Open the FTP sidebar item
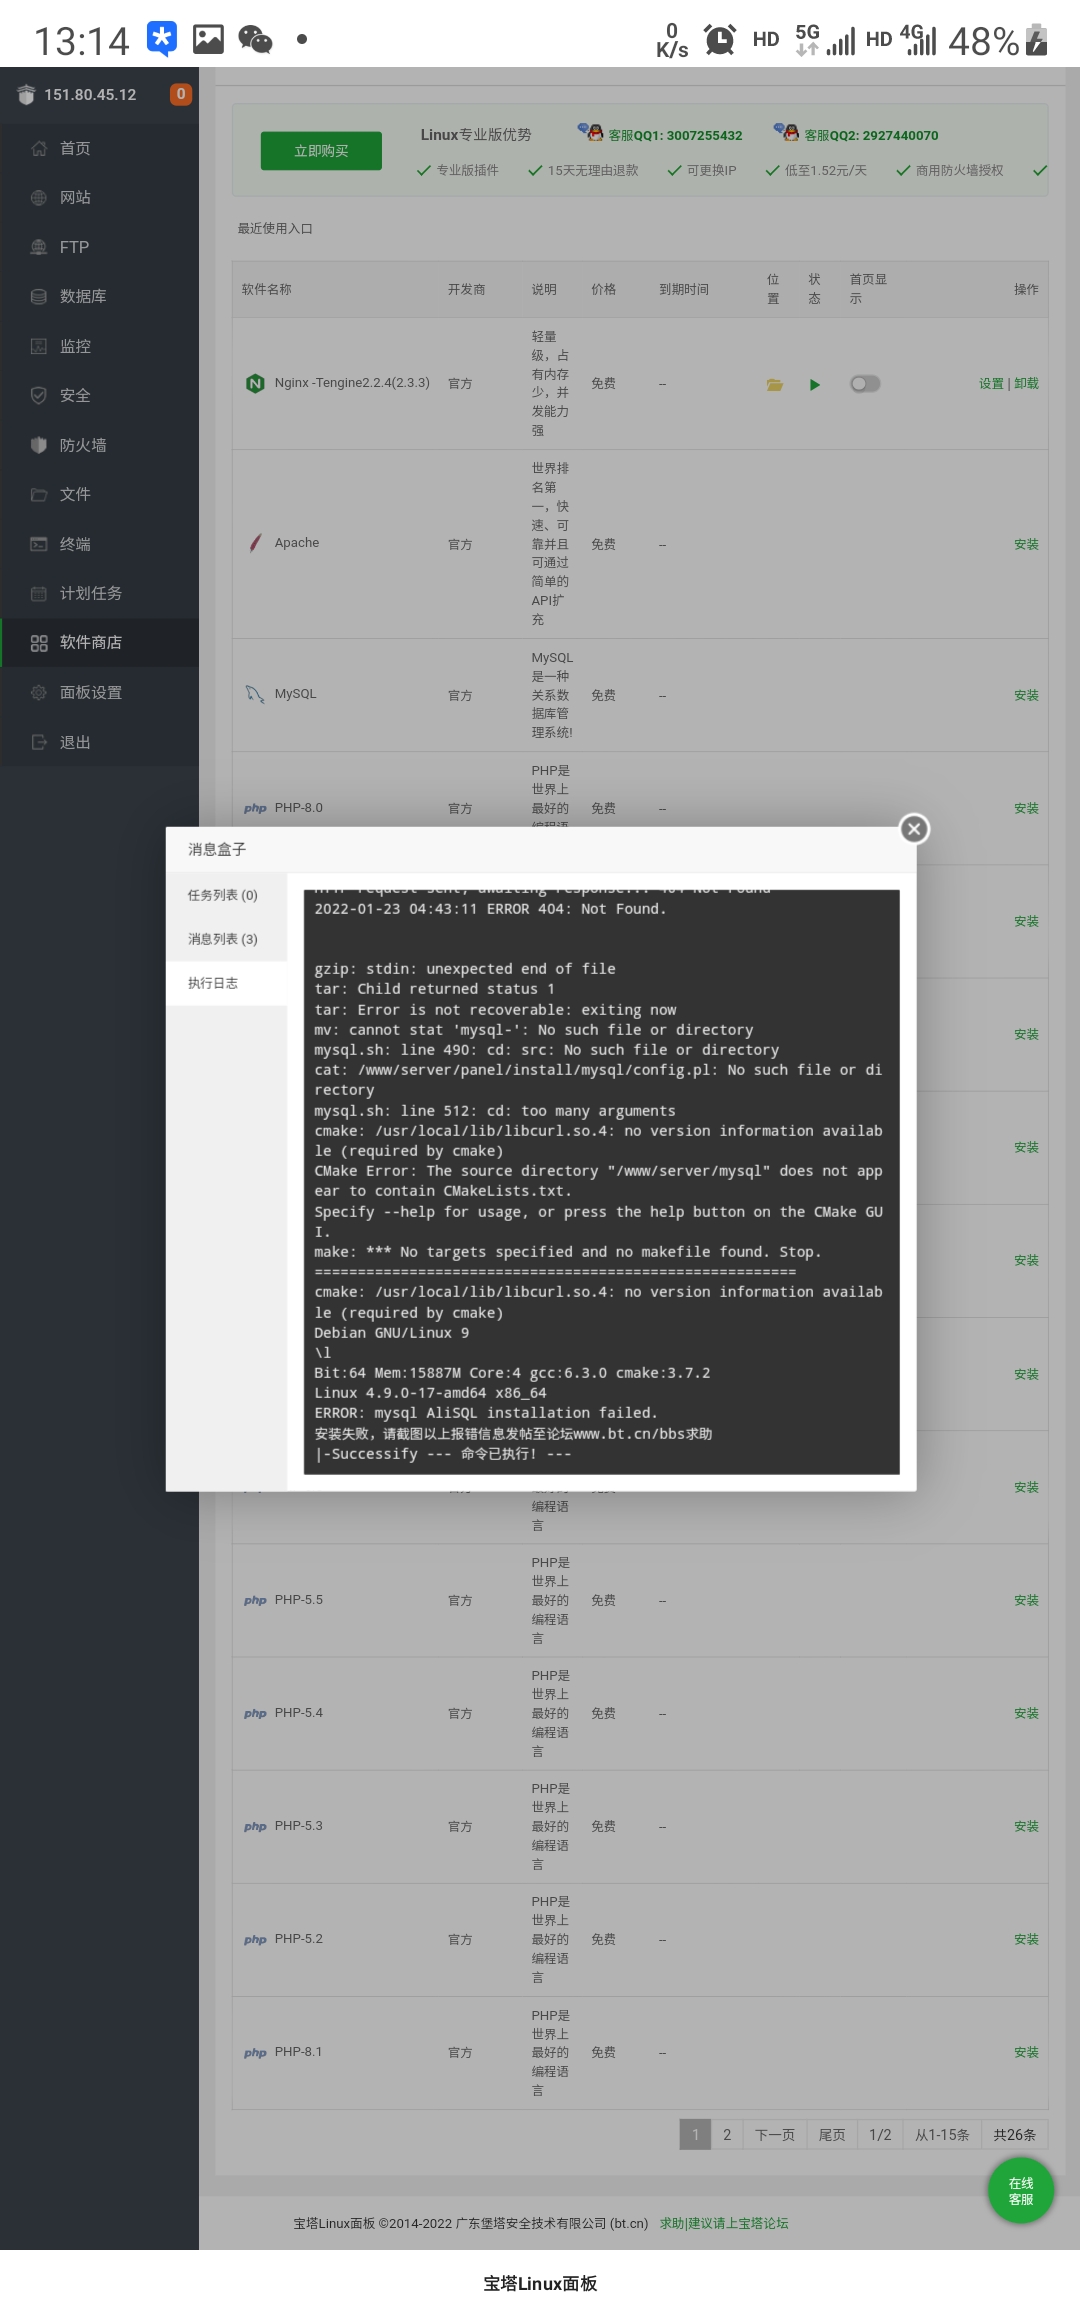 click(x=99, y=247)
